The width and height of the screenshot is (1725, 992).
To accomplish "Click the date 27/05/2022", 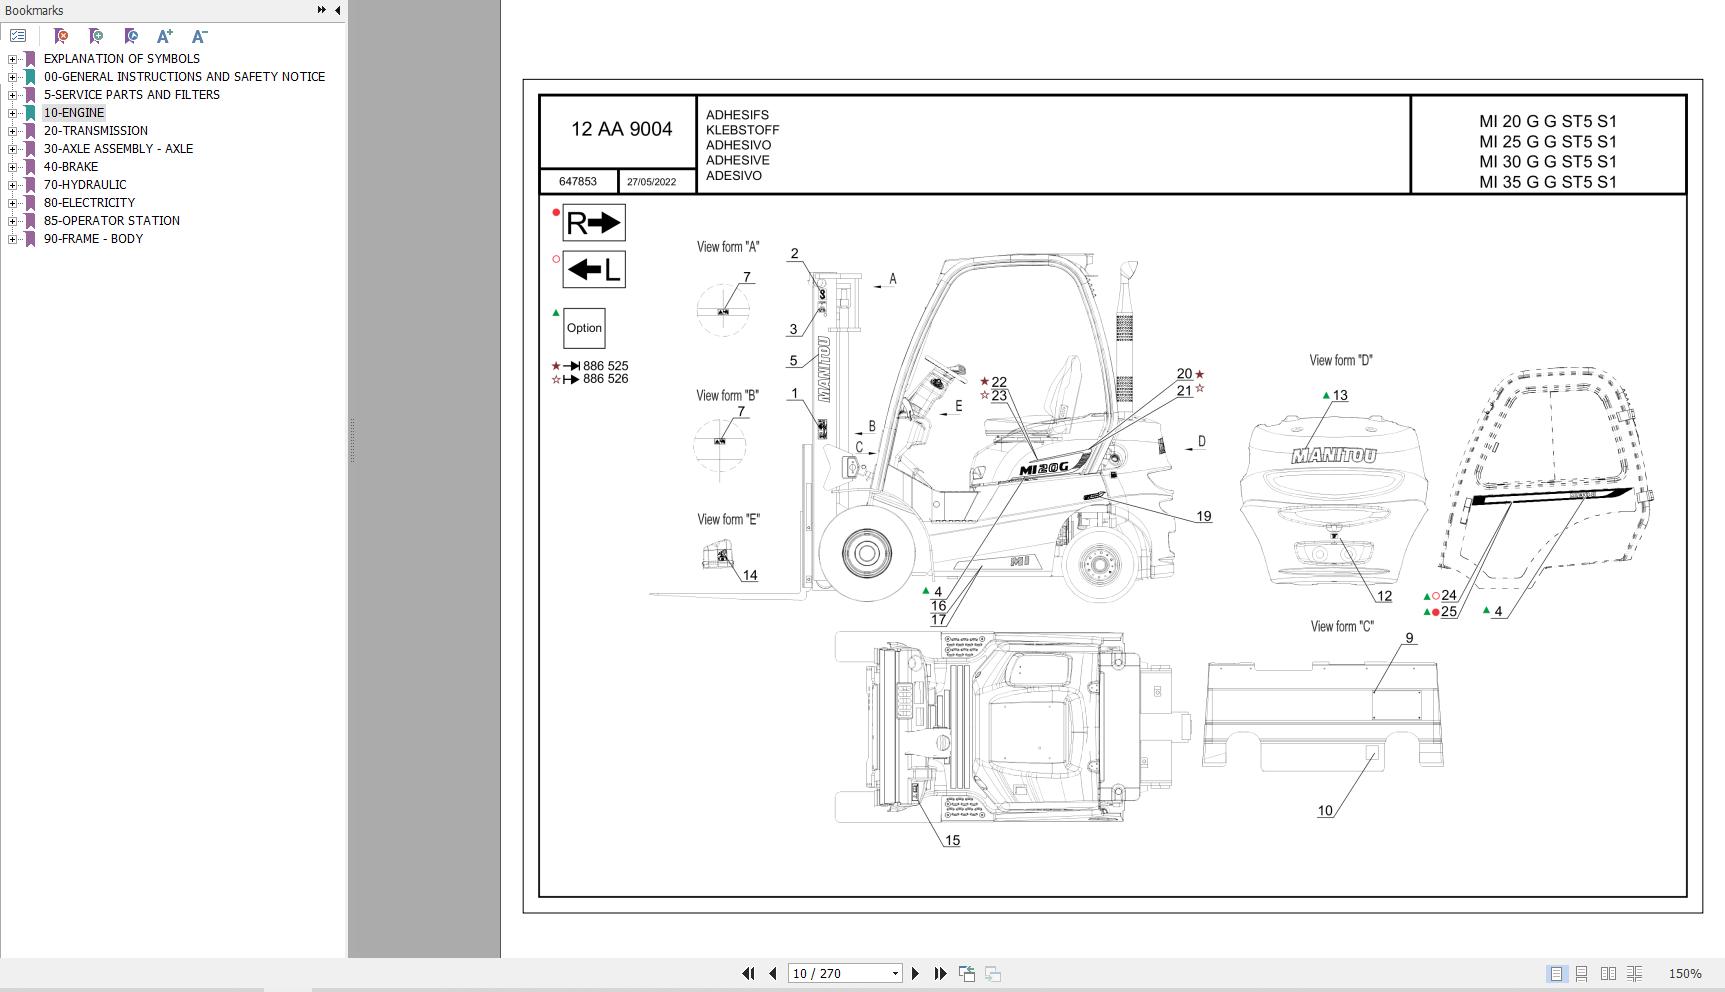I will pyautogui.click(x=651, y=182).
